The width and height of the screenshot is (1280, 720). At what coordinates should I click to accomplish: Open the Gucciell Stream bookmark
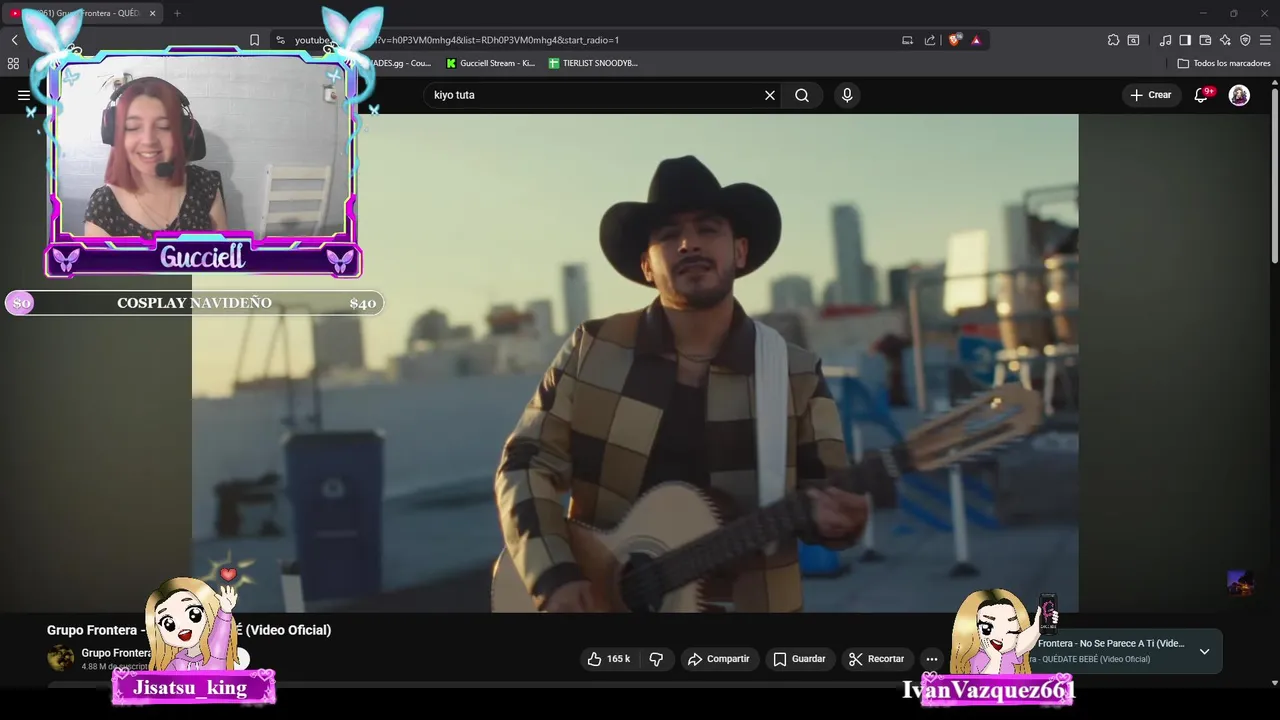pyautogui.click(x=490, y=63)
